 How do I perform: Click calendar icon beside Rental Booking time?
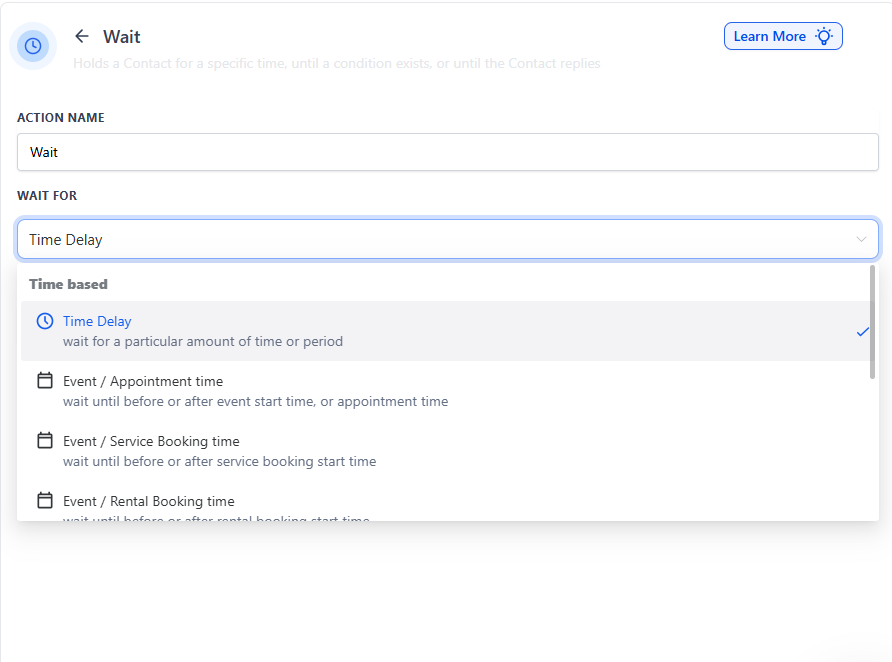(45, 500)
